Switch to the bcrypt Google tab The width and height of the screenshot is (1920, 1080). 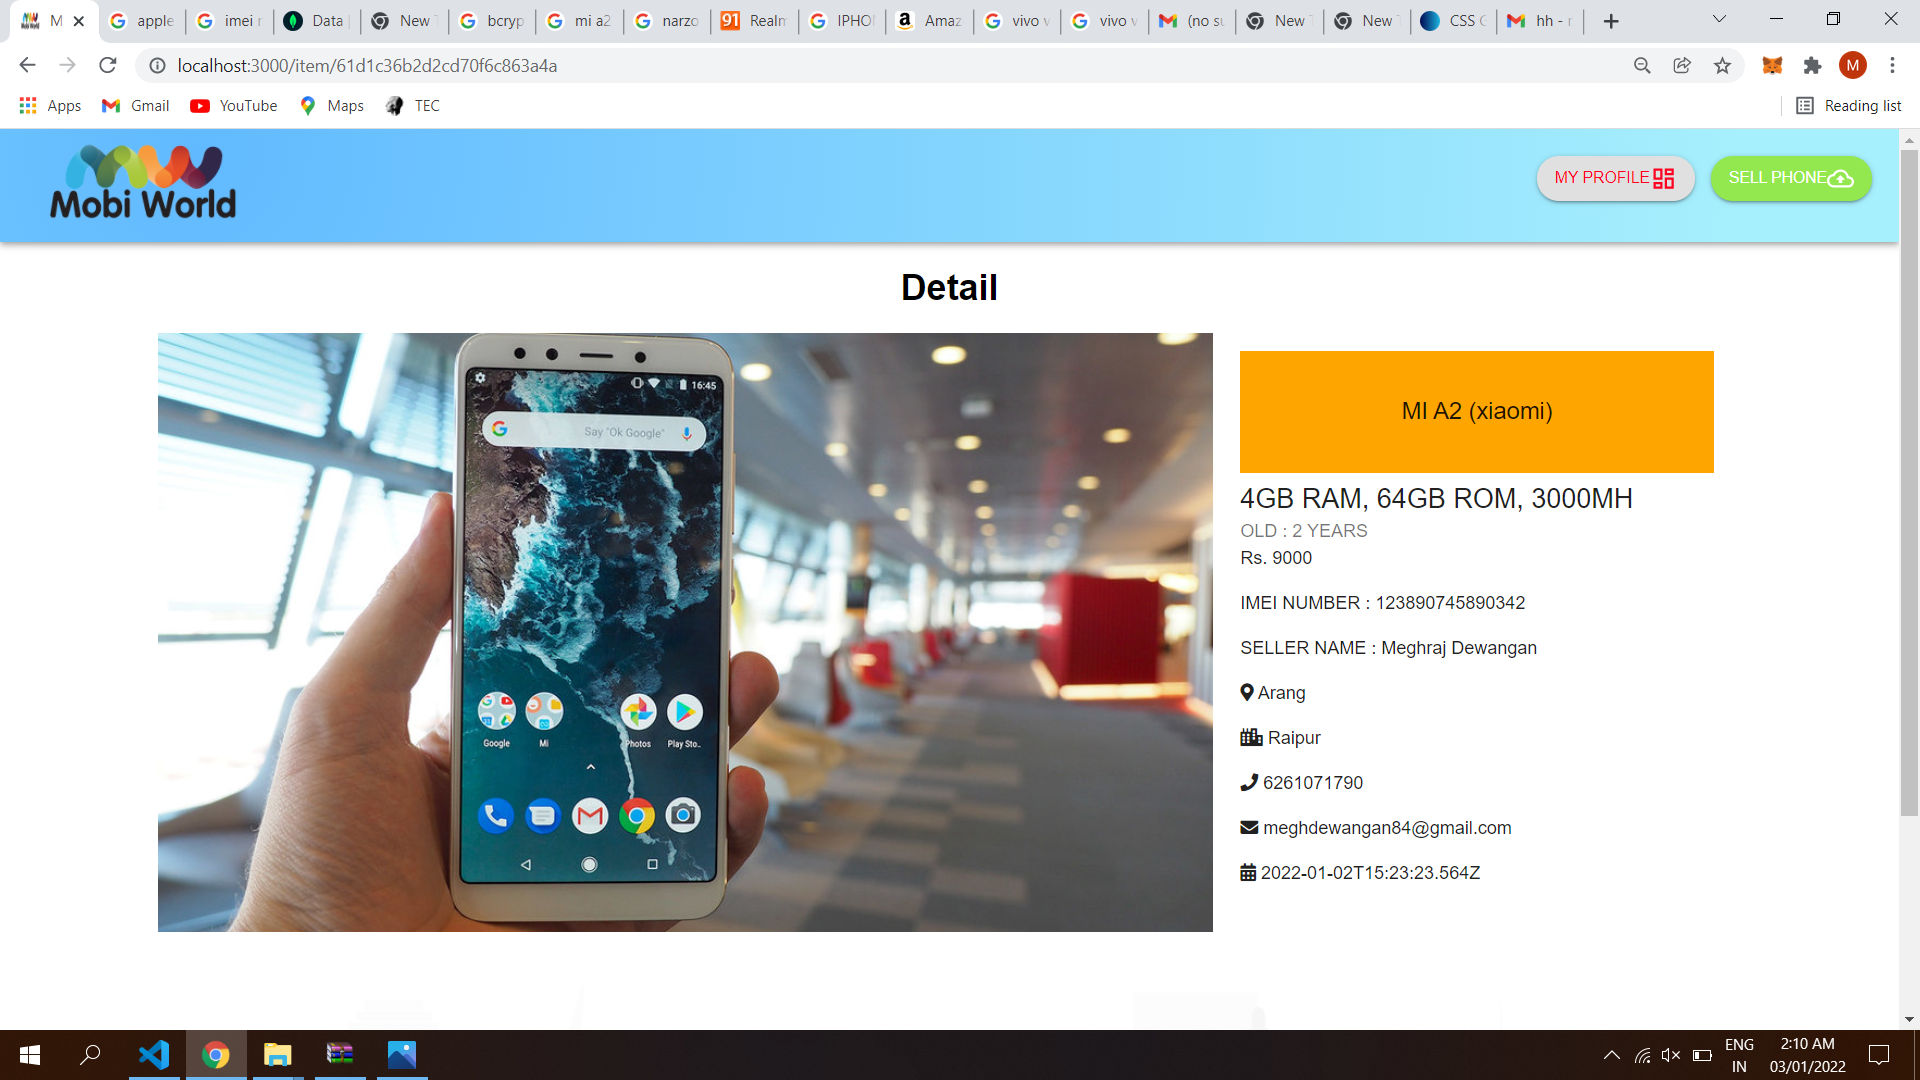(x=492, y=21)
